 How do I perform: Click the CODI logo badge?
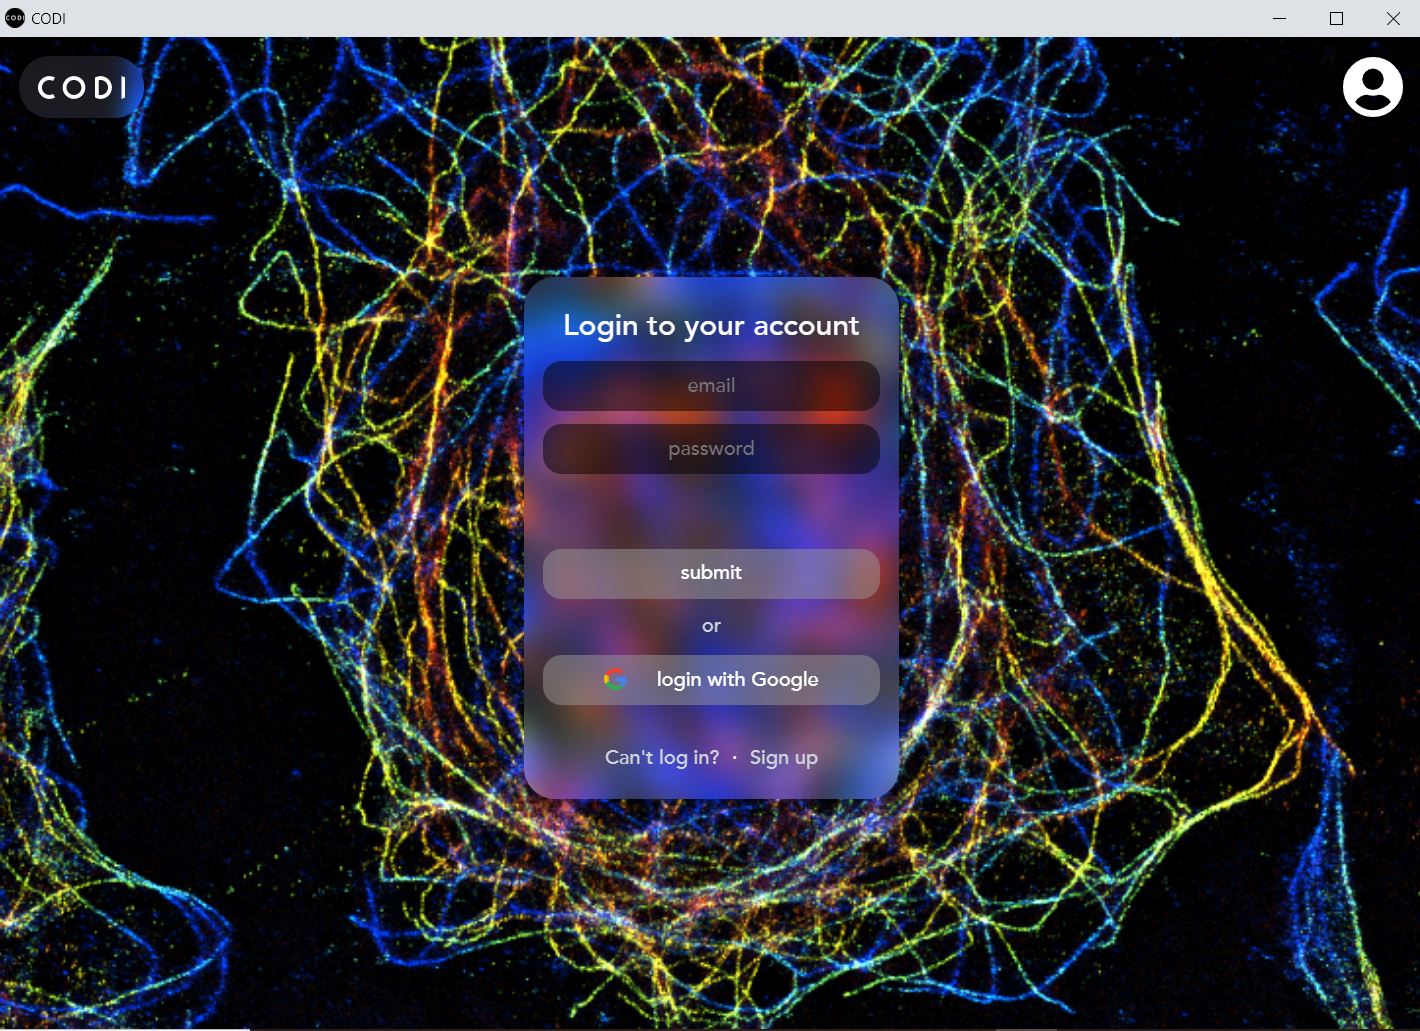(82, 87)
